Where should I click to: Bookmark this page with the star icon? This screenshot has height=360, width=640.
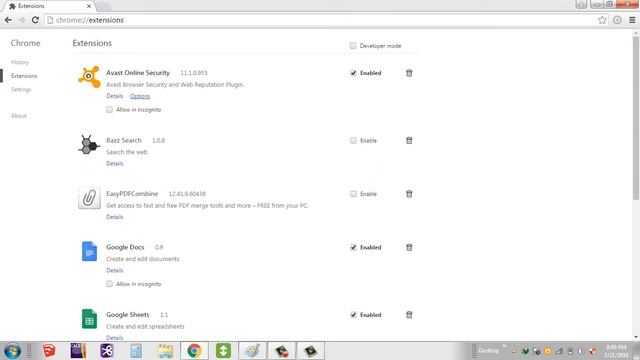(602, 20)
